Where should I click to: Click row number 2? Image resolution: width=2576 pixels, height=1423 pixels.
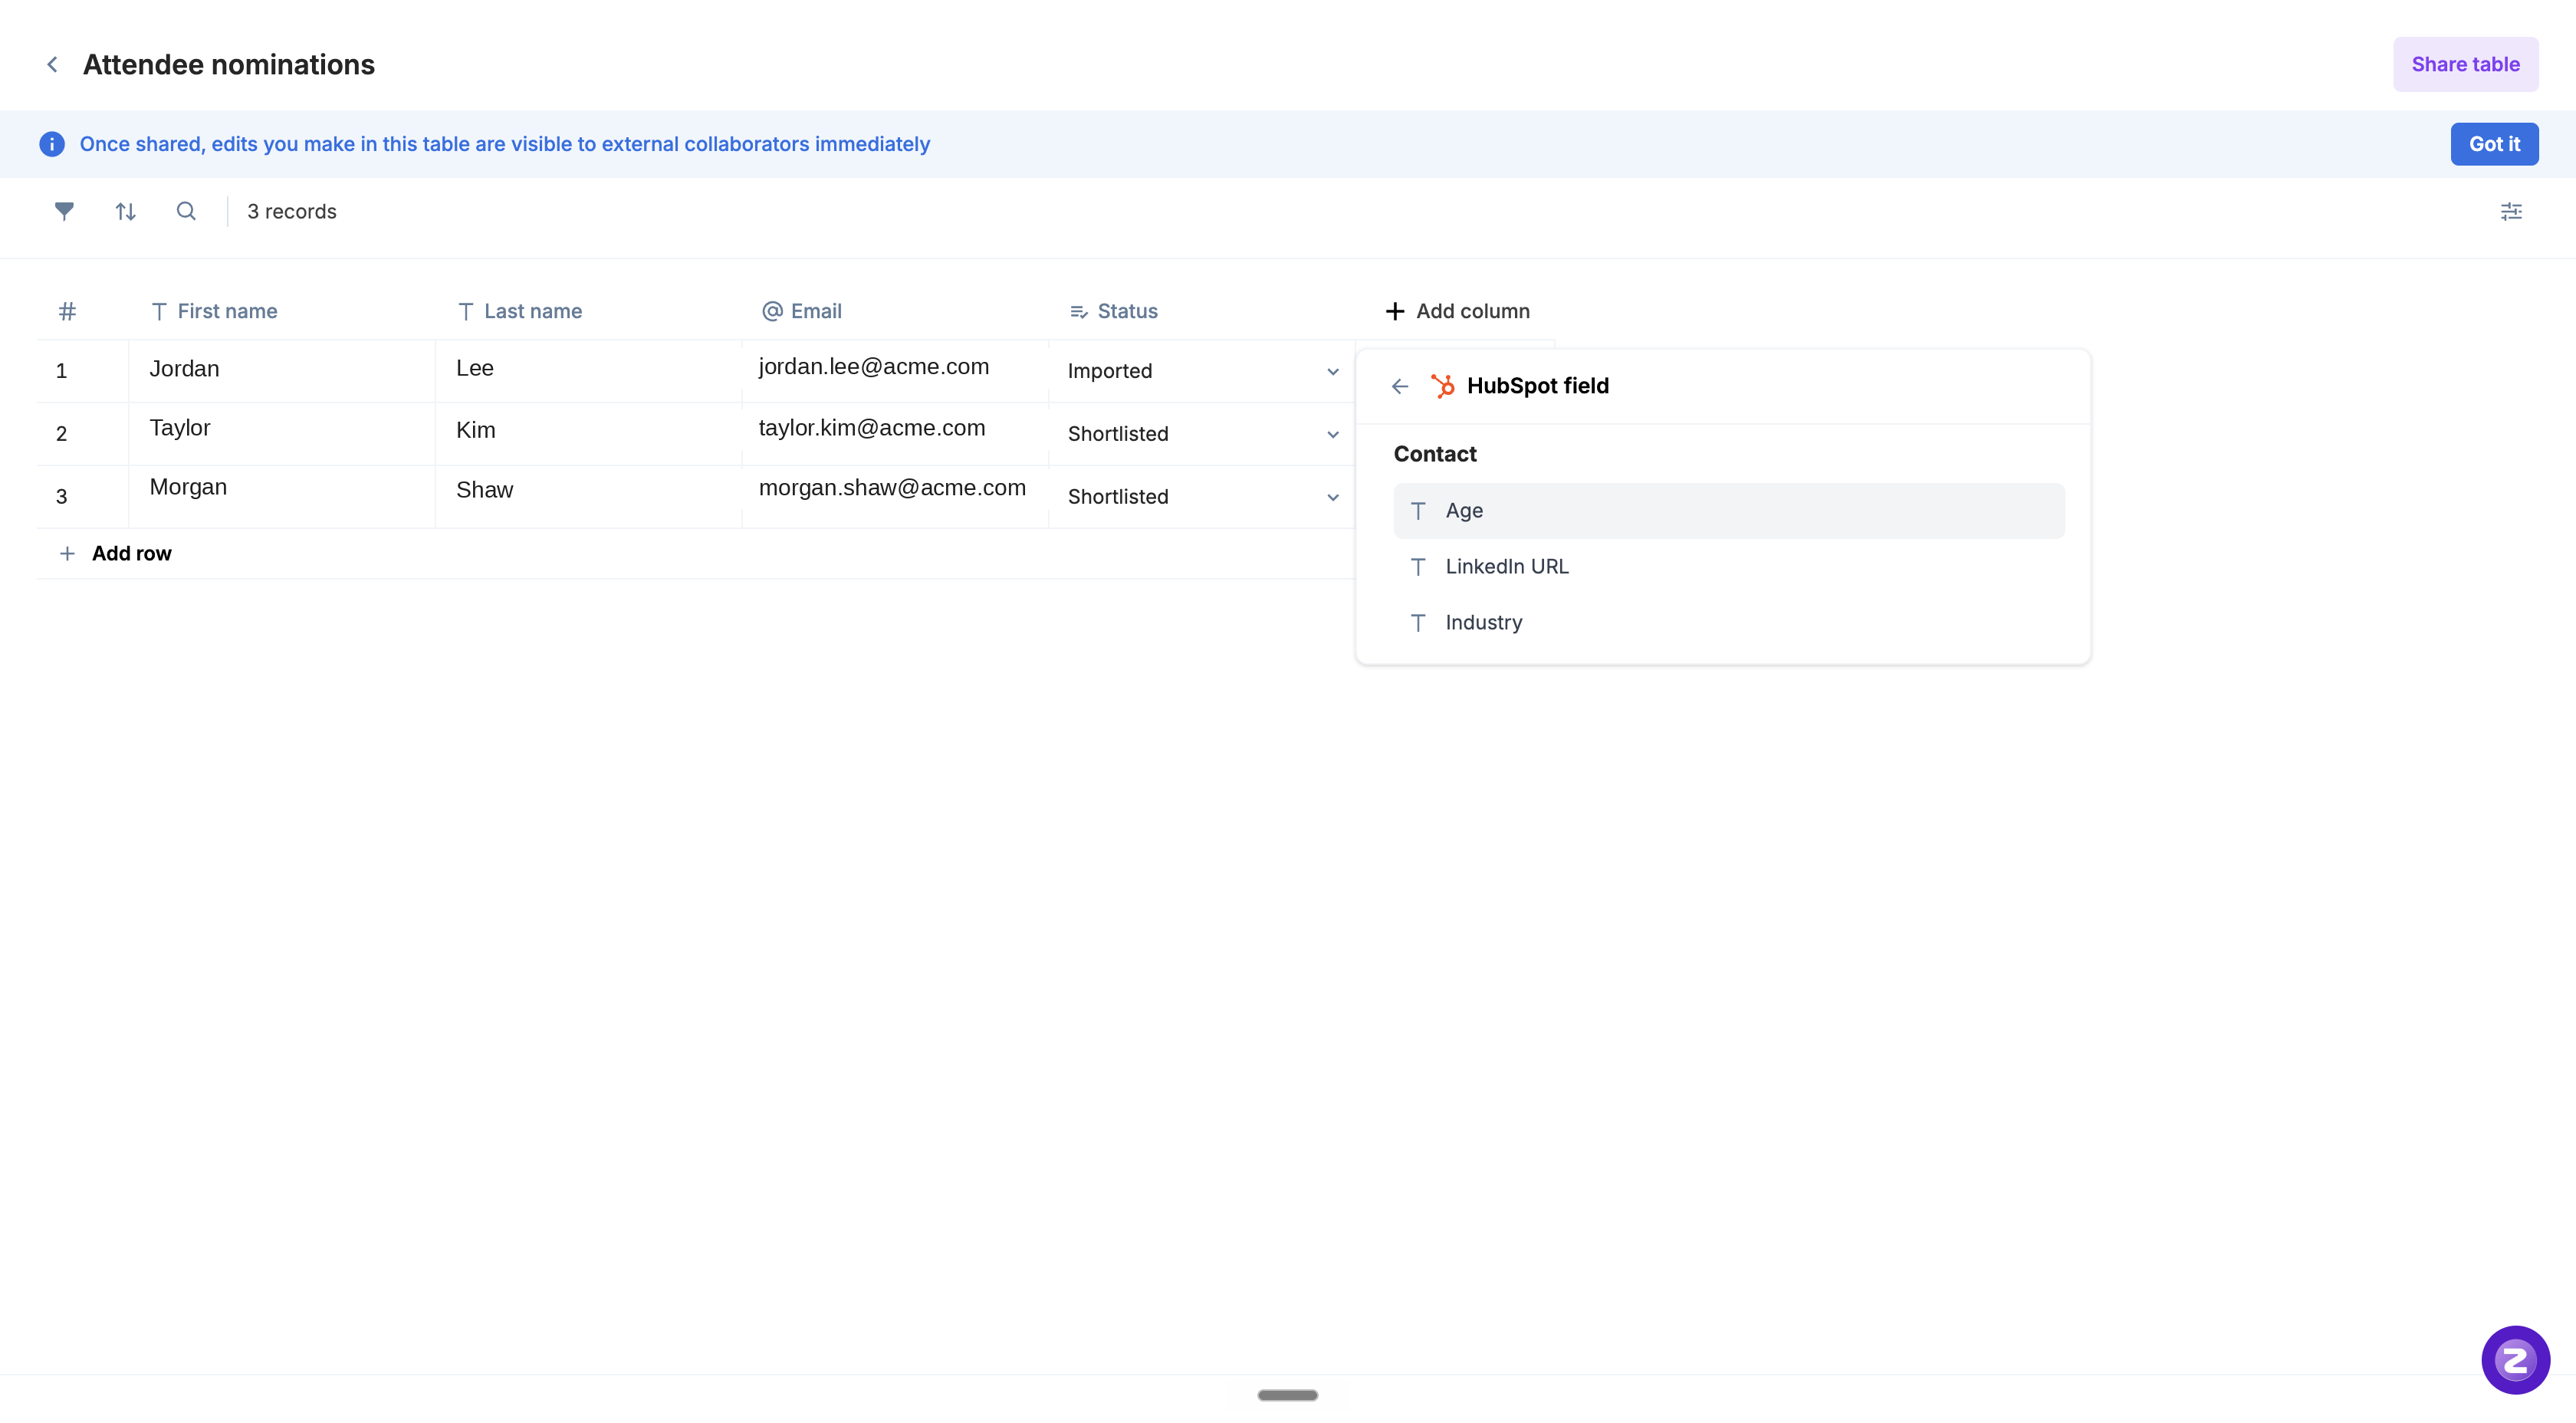pos(61,434)
